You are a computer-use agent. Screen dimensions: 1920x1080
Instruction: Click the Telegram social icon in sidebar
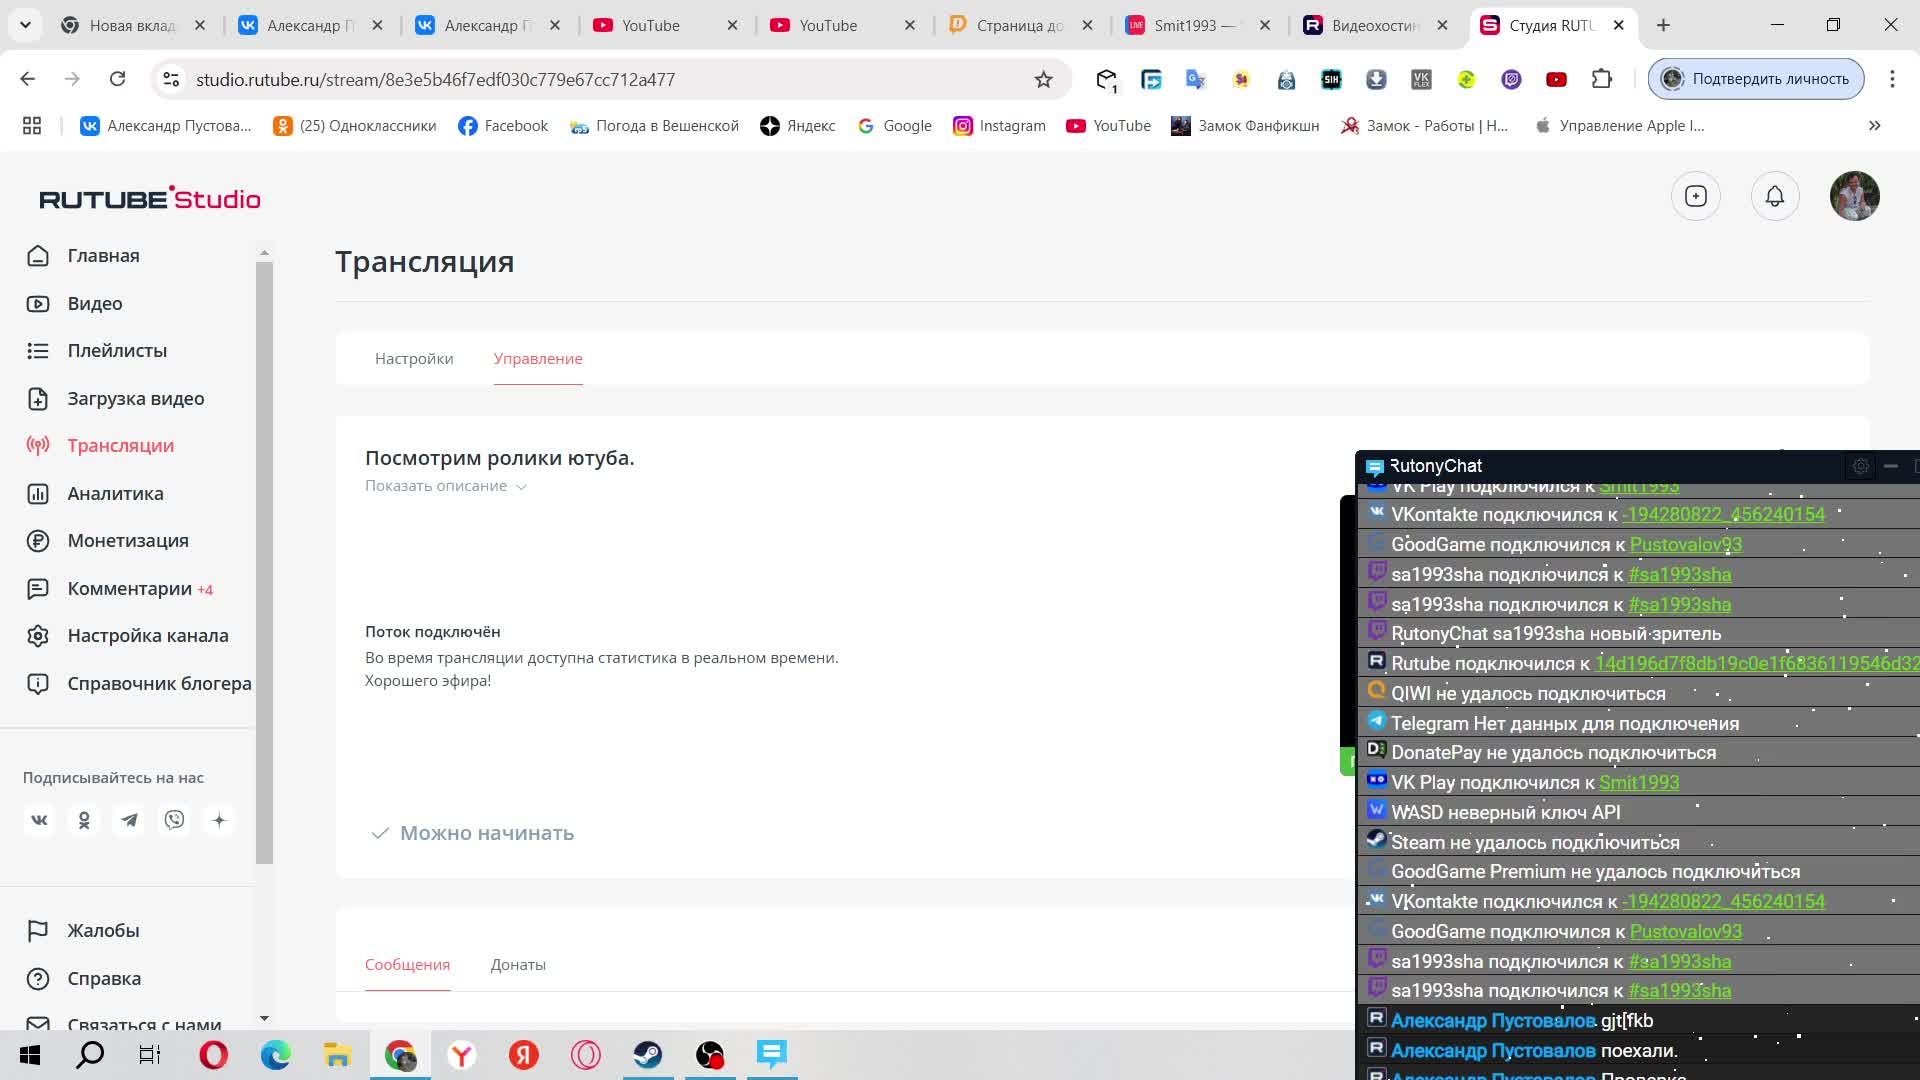[x=129, y=820]
